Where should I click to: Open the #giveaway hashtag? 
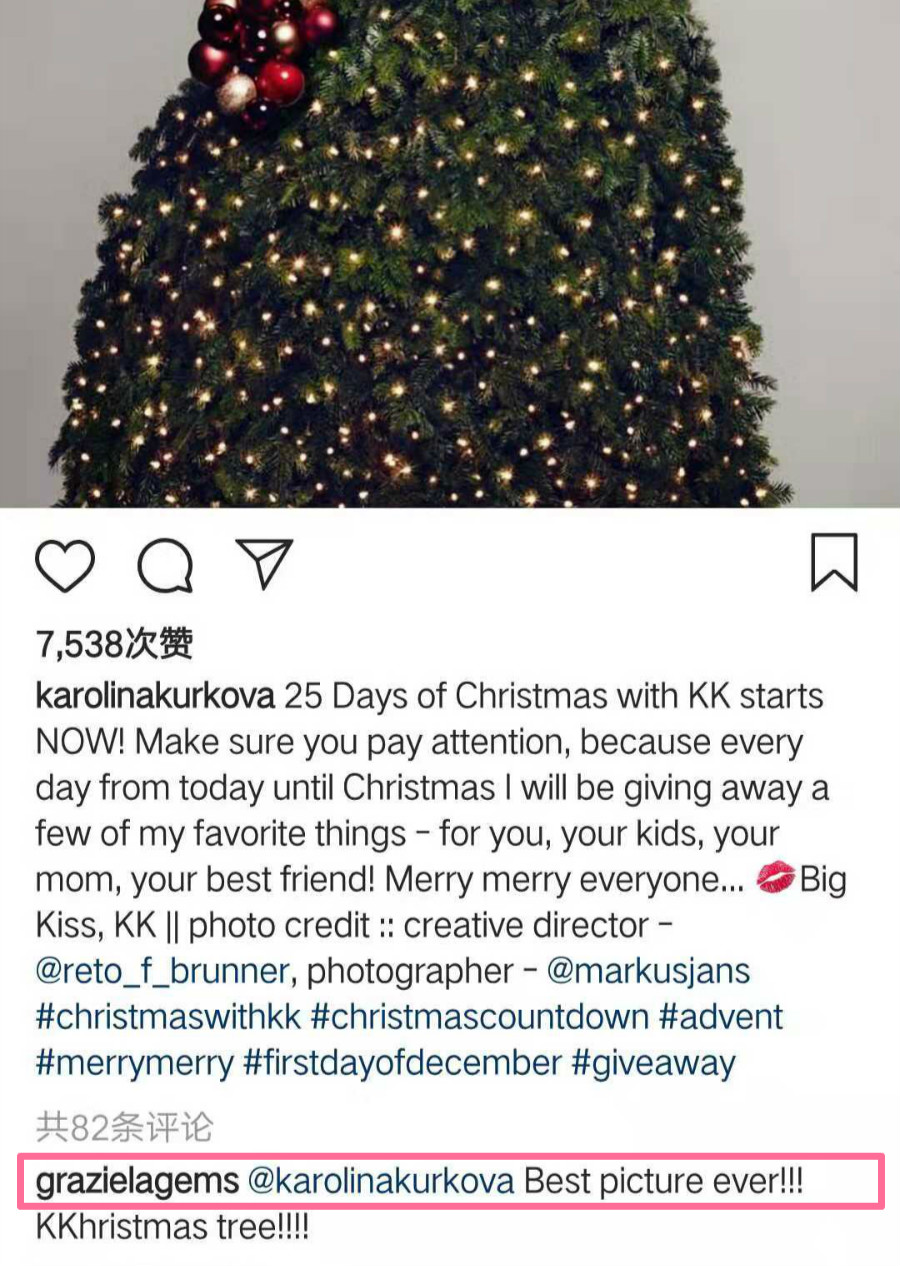(653, 1063)
